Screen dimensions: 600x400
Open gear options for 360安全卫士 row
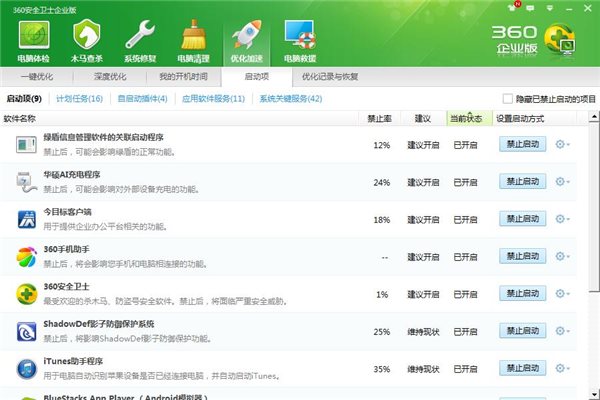point(562,294)
